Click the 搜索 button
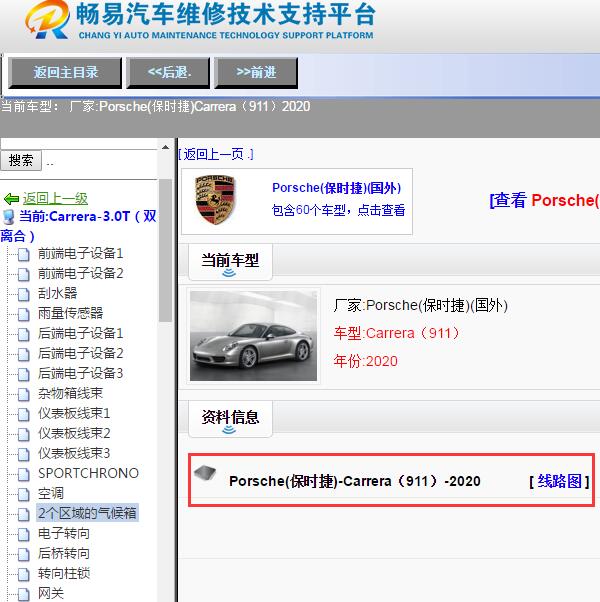 point(21,160)
